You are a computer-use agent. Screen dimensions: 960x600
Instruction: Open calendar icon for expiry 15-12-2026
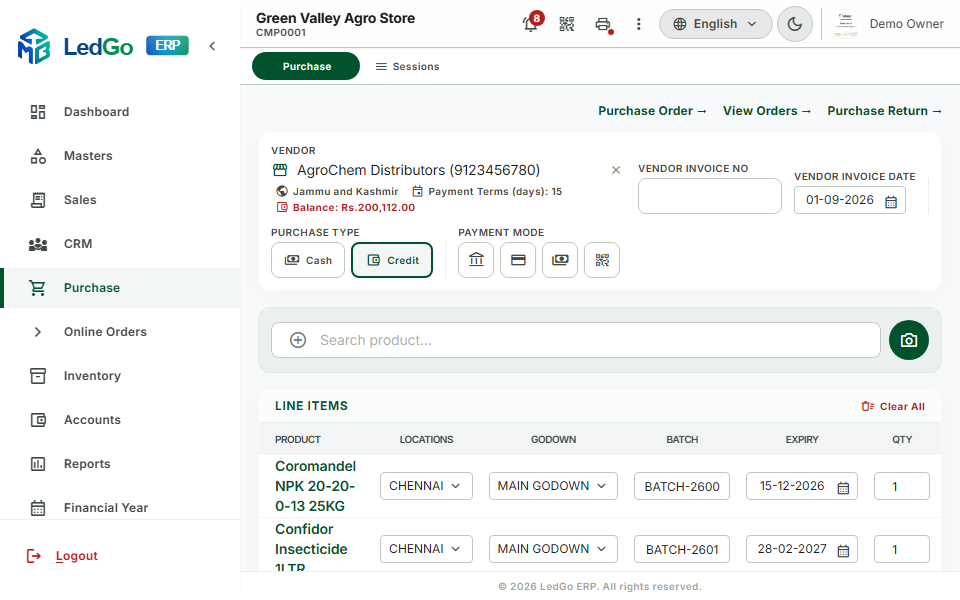point(843,488)
